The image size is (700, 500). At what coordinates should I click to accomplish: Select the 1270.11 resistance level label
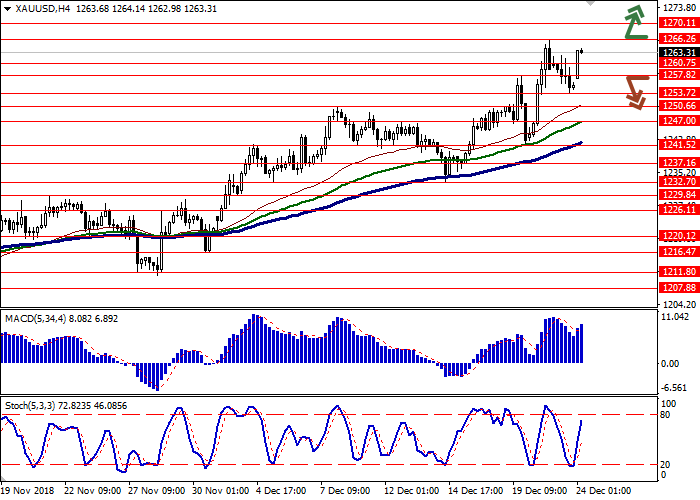click(677, 22)
